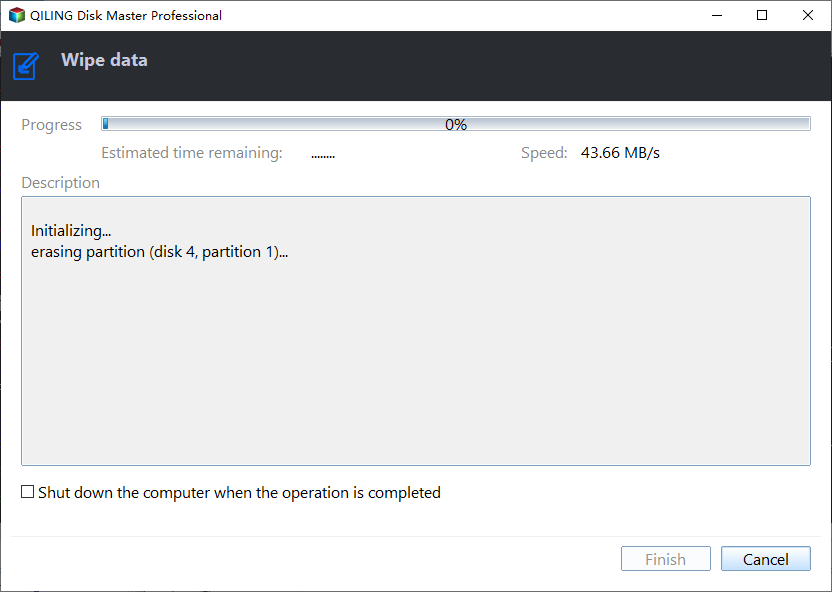This screenshot has width=832, height=592.
Task: Select the 'erasing partition (disk 4, partition 1)' line
Action: pos(159,251)
